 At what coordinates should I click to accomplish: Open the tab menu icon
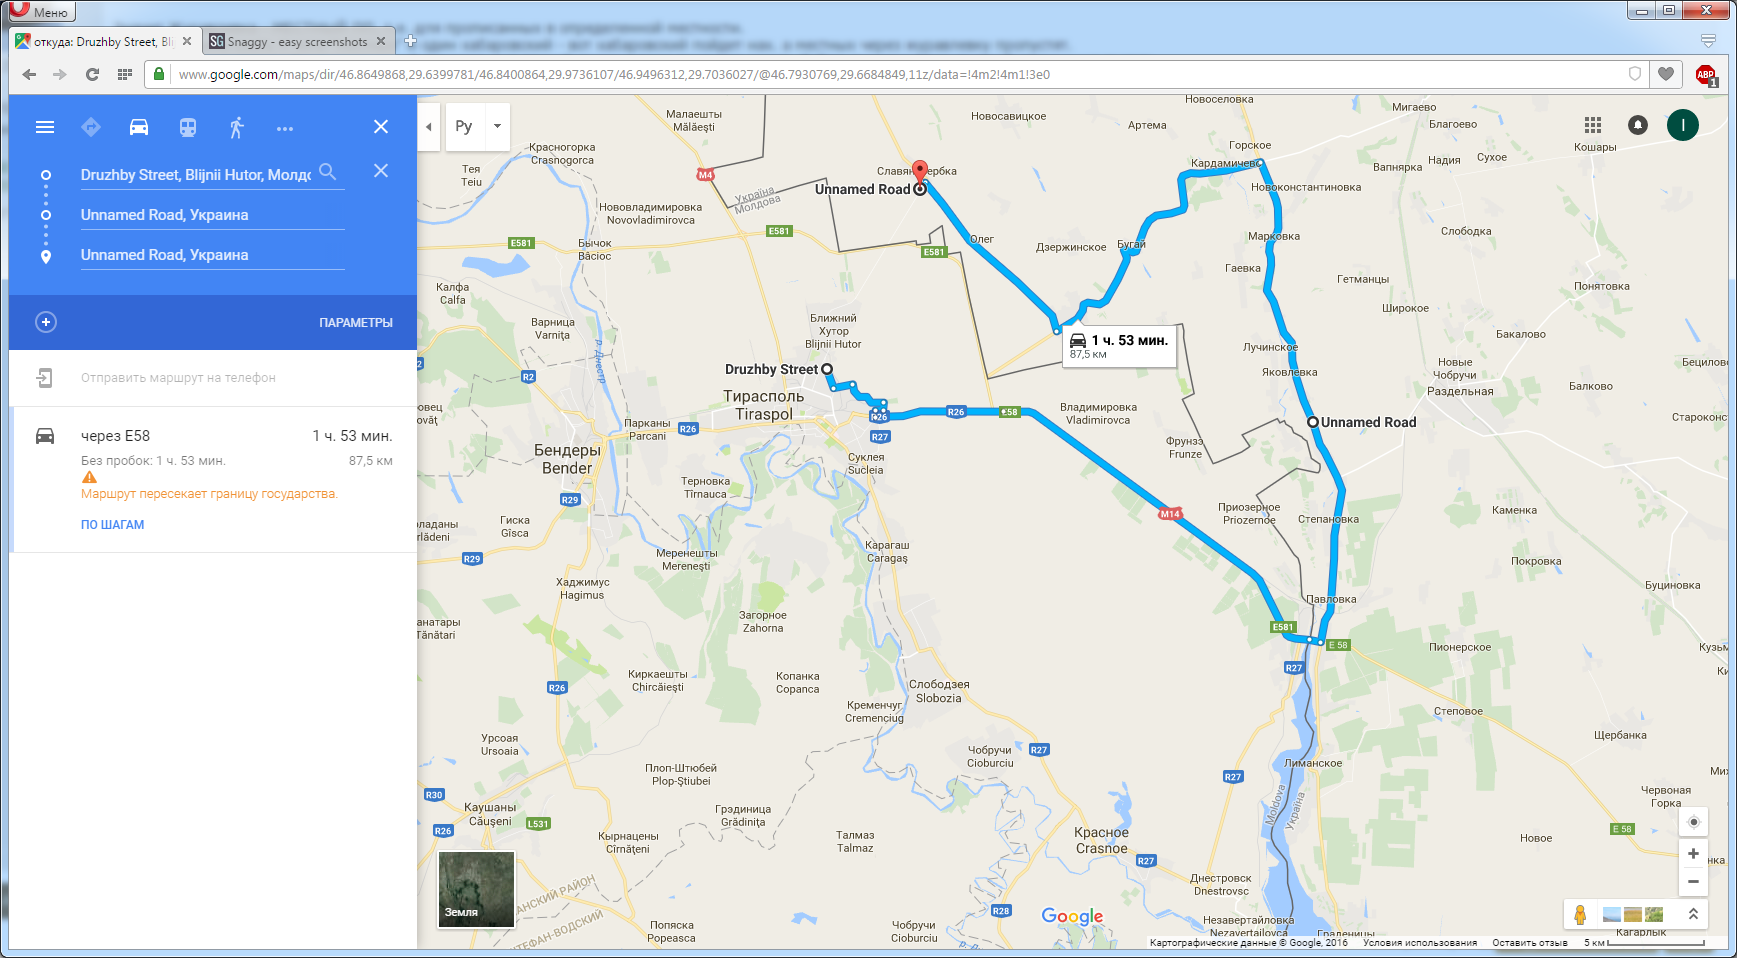1708,41
